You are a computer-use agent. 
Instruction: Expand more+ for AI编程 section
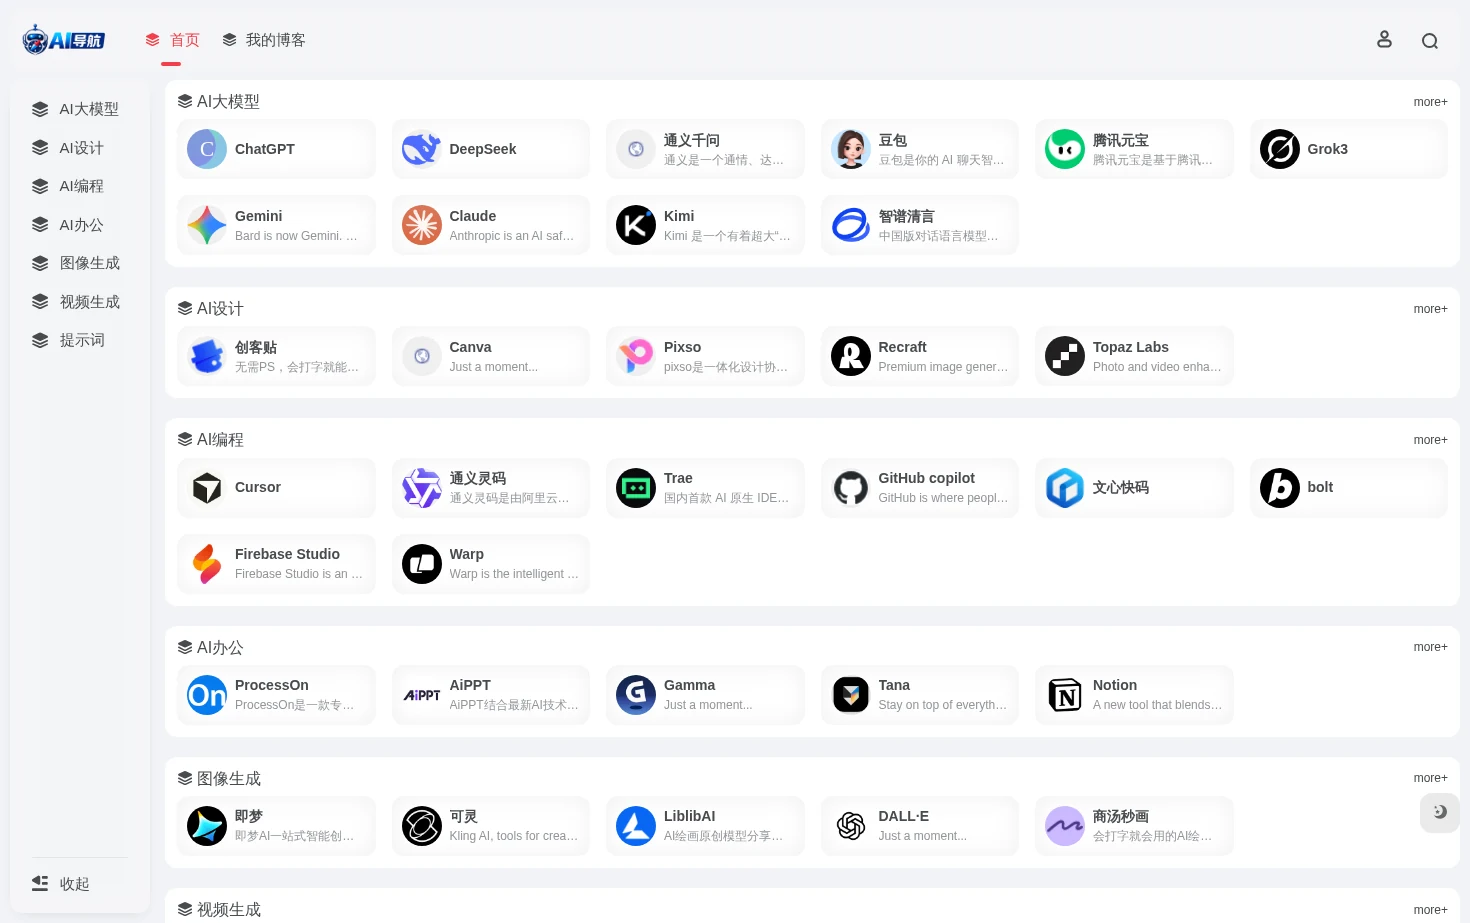(x=1430, y=440)
